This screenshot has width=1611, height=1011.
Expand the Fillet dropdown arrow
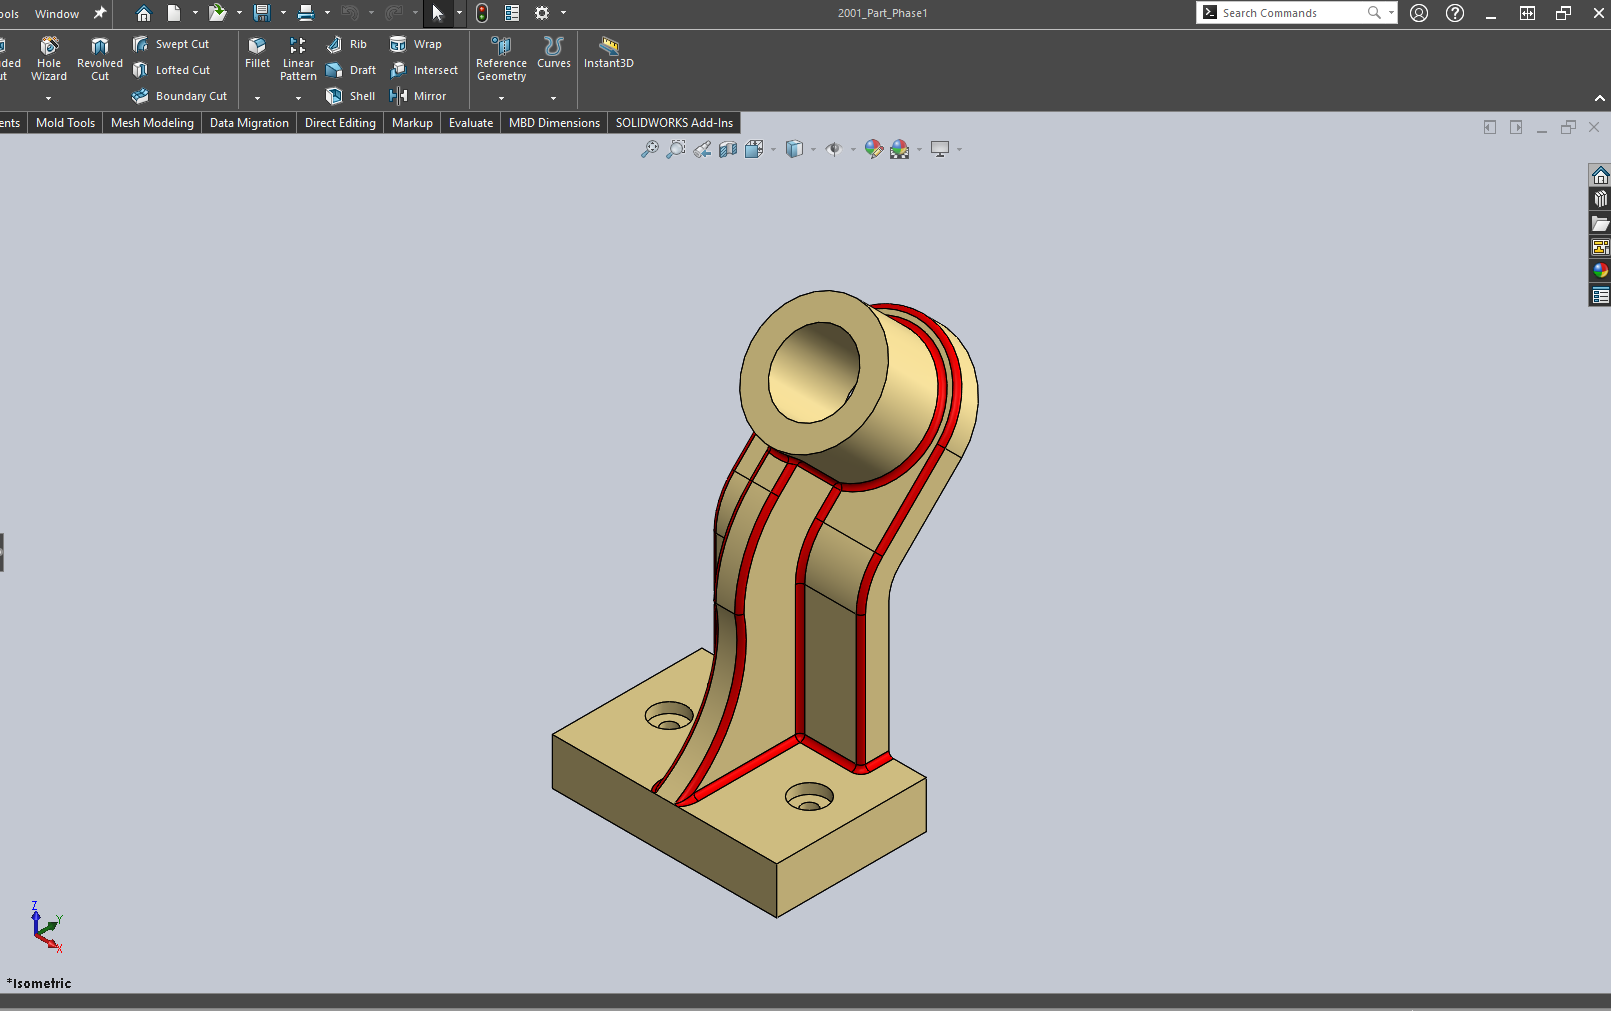point(257,98)
